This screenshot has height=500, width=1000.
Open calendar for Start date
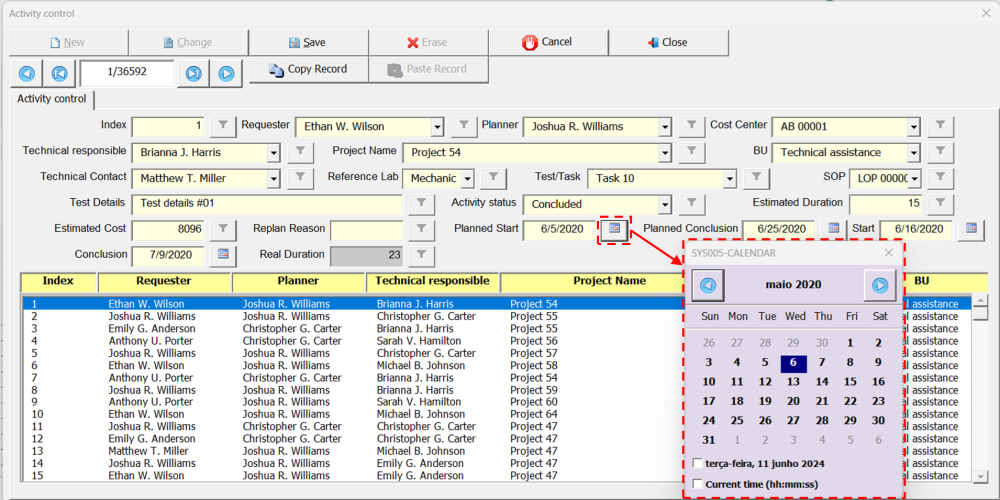[x=971, y=230]
